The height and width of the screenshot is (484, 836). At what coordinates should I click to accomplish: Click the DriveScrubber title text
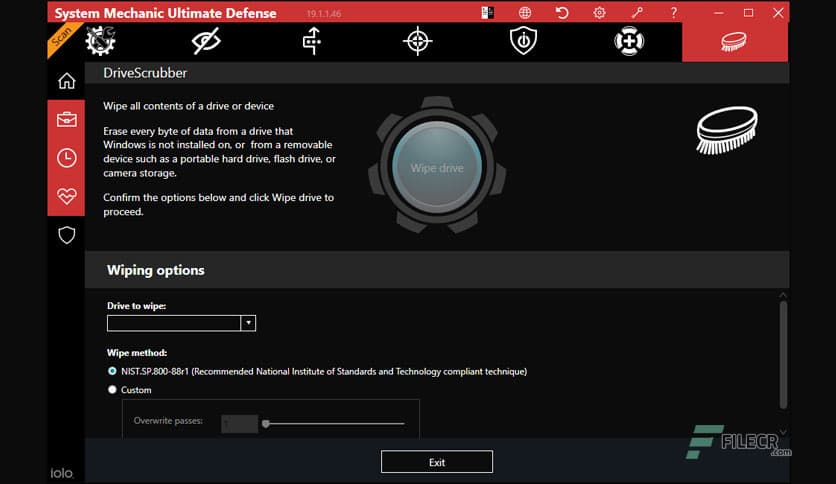(x=145, y=73)
